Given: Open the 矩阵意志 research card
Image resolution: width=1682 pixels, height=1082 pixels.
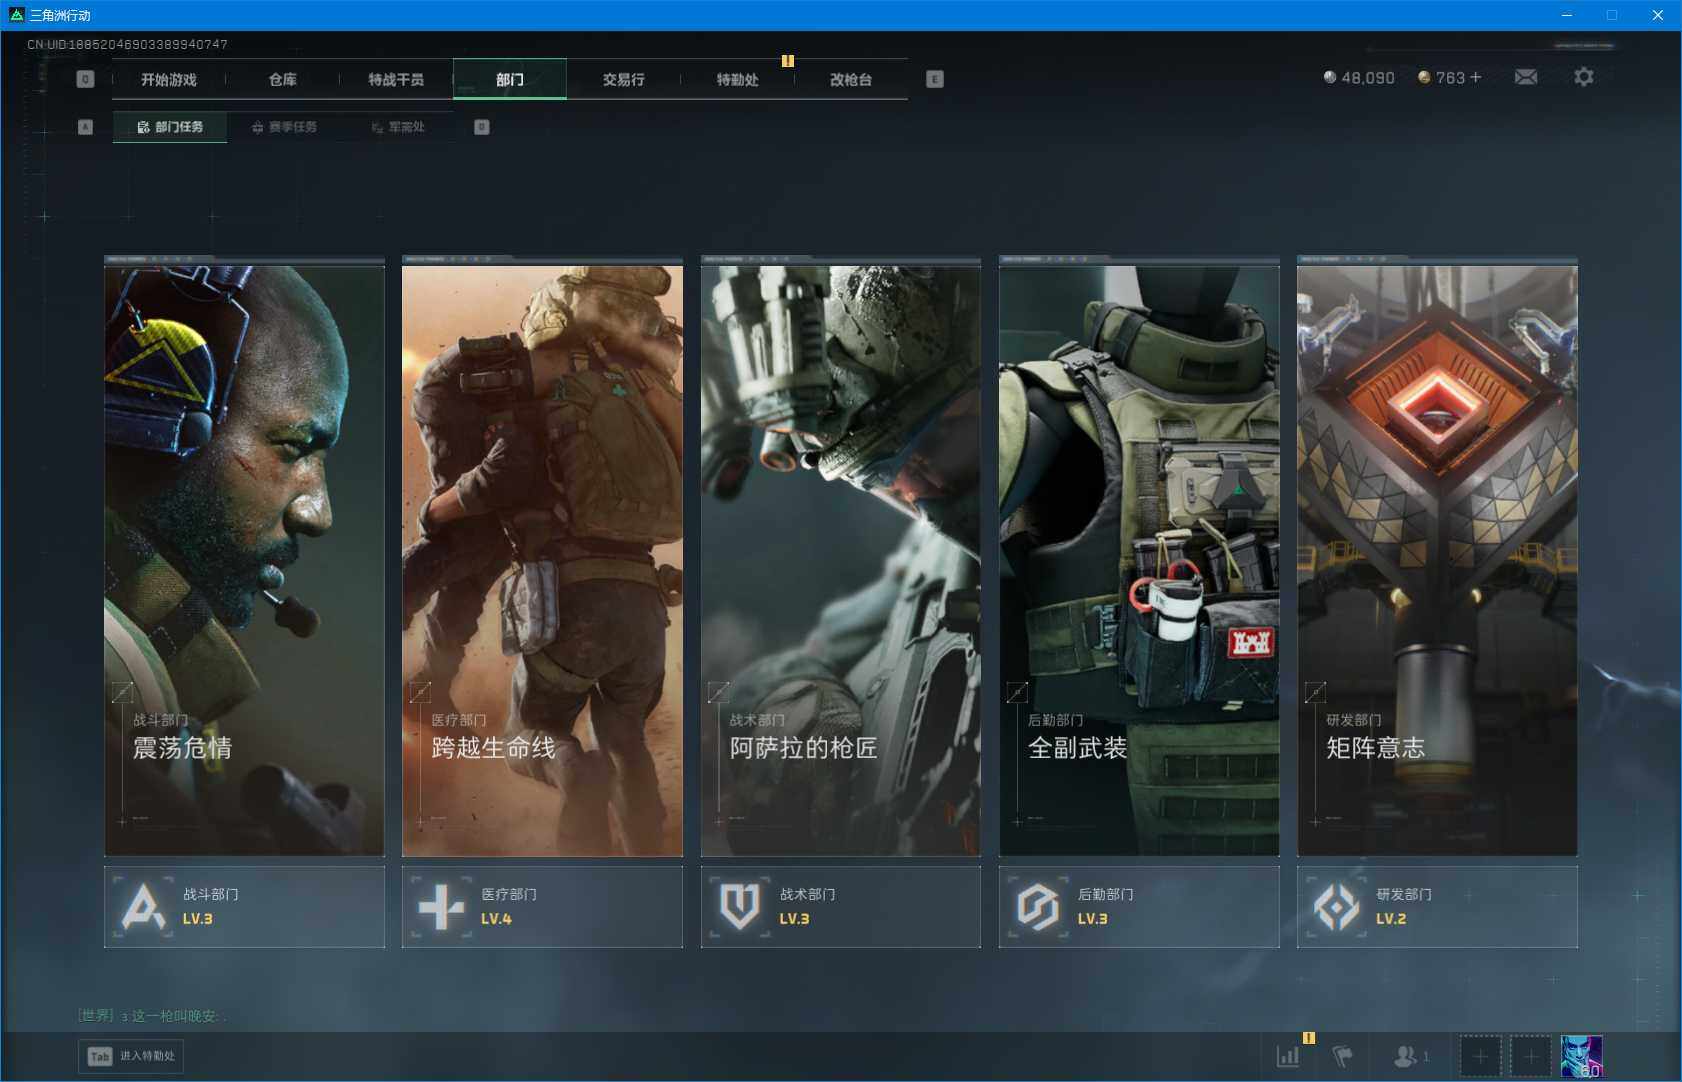Looking at the screenshot, I should 1437,560.
